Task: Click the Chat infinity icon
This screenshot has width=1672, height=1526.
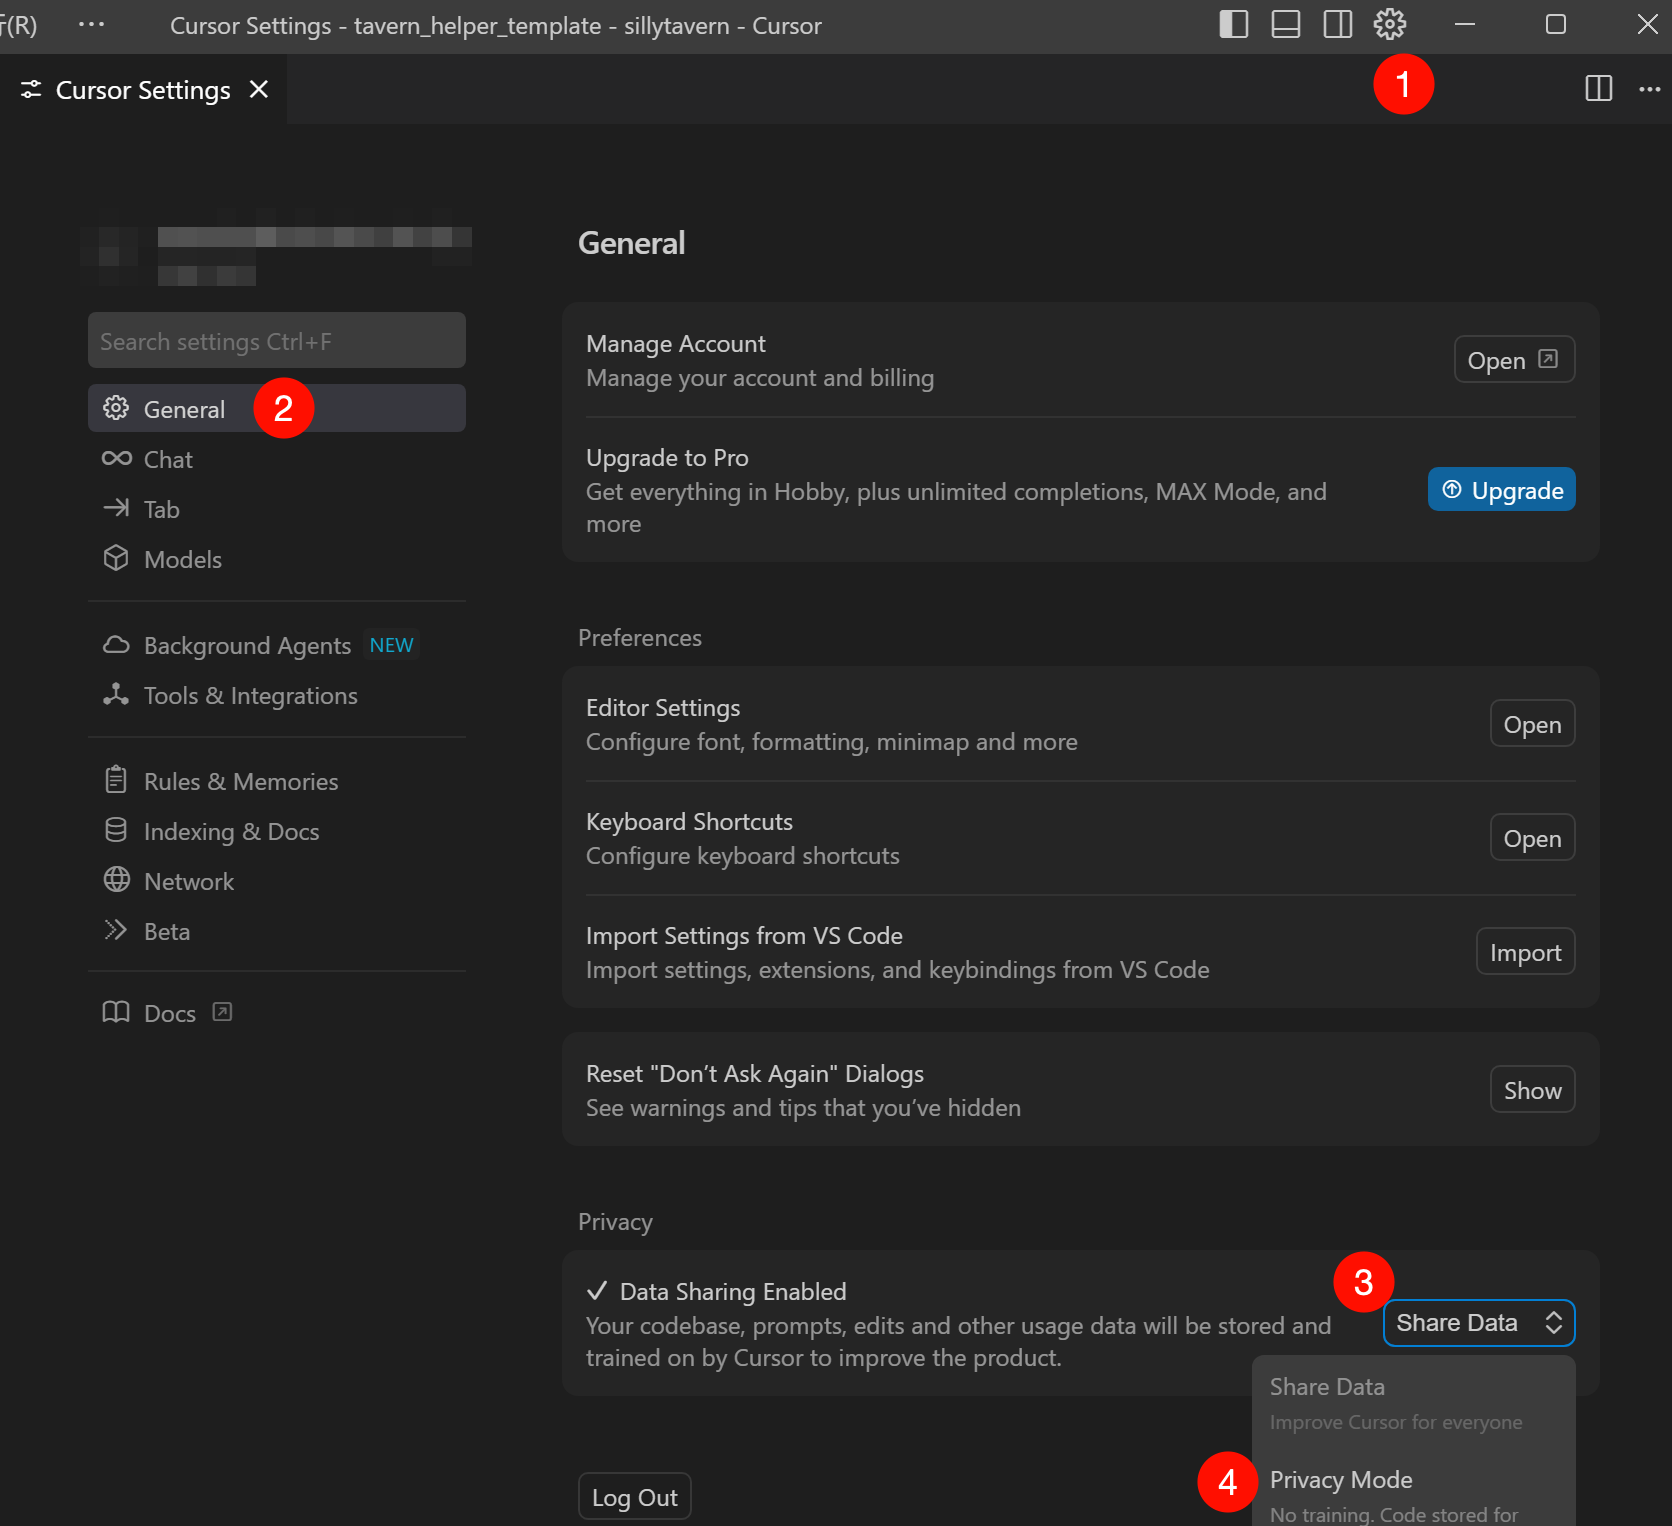Action: pyautogui.click(x=116, y=458)
